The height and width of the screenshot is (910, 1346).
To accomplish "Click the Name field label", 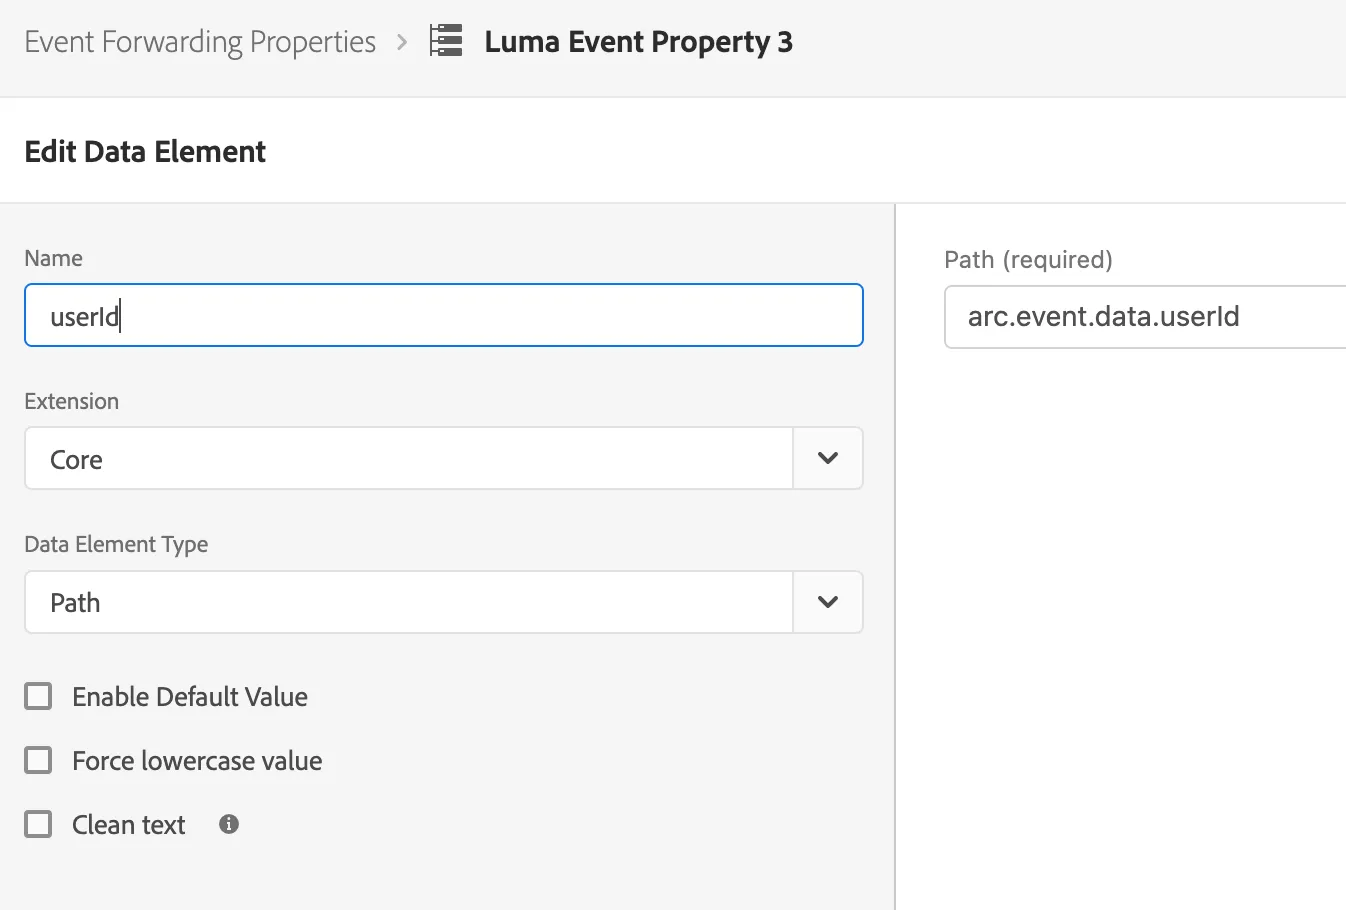I will point(54,258).
